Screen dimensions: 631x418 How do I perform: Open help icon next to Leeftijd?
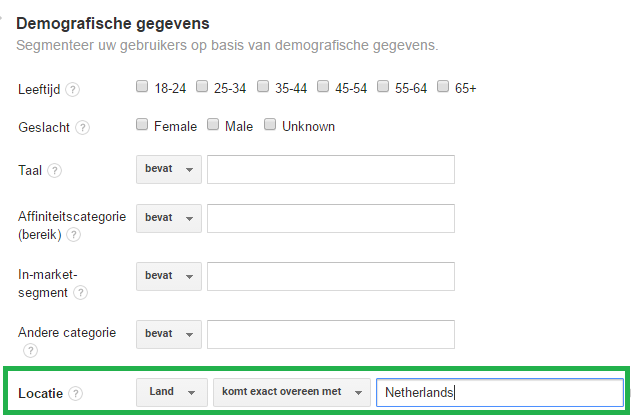[72, 89]
